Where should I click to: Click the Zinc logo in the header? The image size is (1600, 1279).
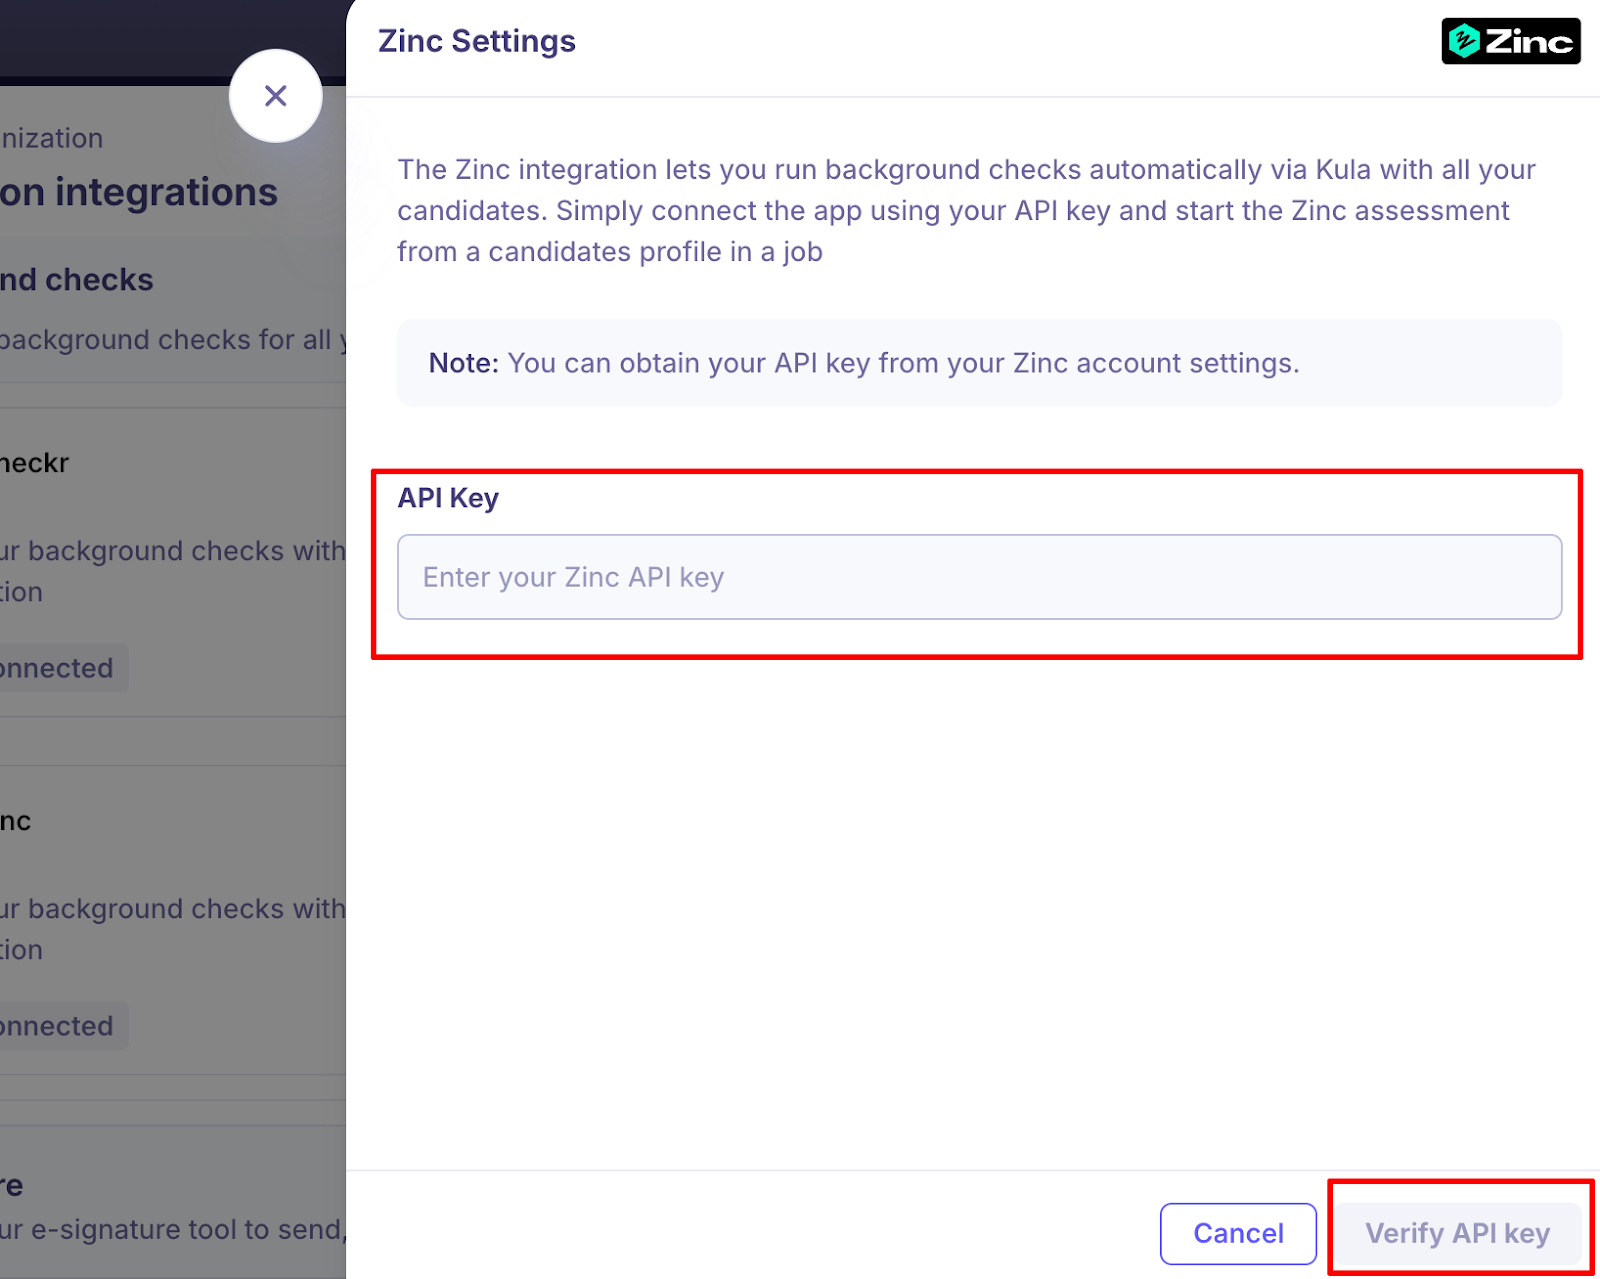1510,41
